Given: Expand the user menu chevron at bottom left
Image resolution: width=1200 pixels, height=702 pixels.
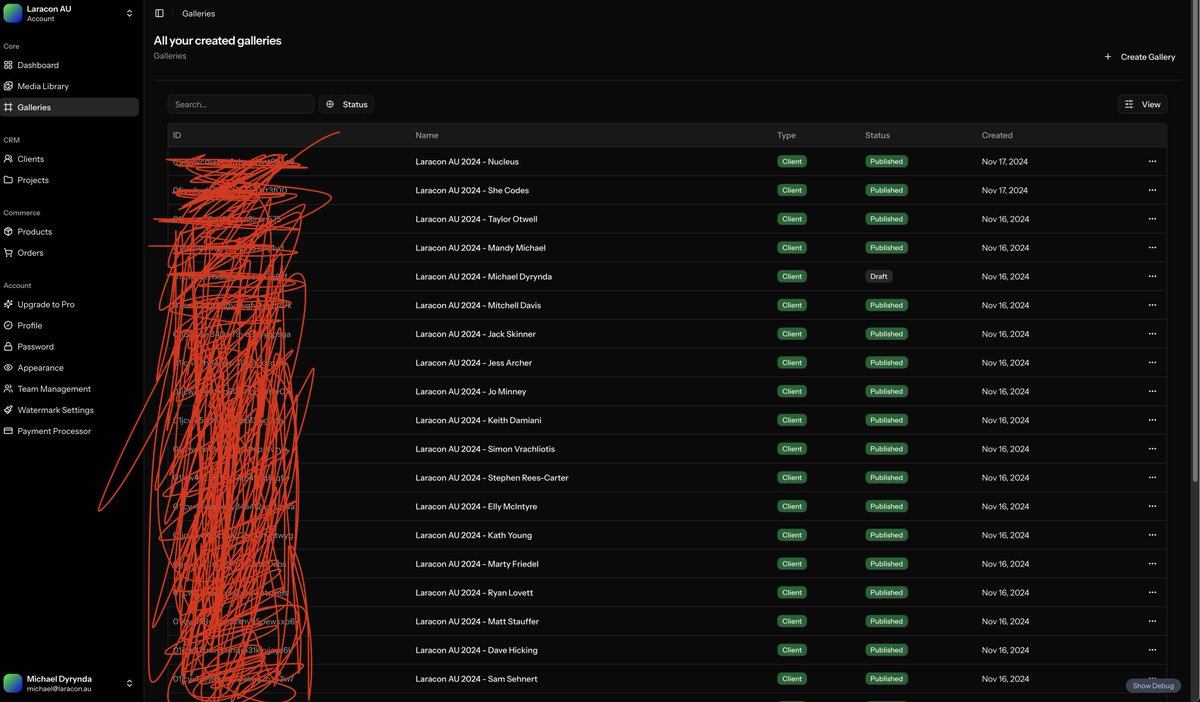Looking at the screenshot, I should pos(129,683).
